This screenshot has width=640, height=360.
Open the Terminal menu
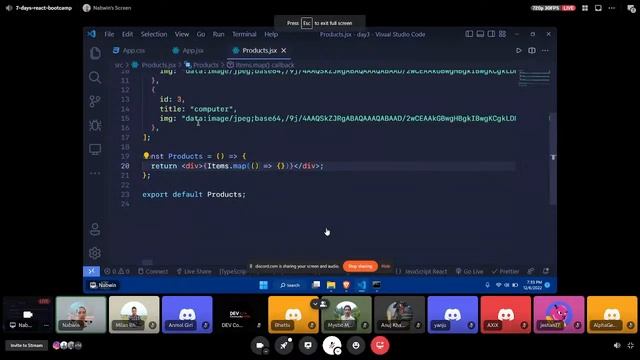[x=244, y=34]
